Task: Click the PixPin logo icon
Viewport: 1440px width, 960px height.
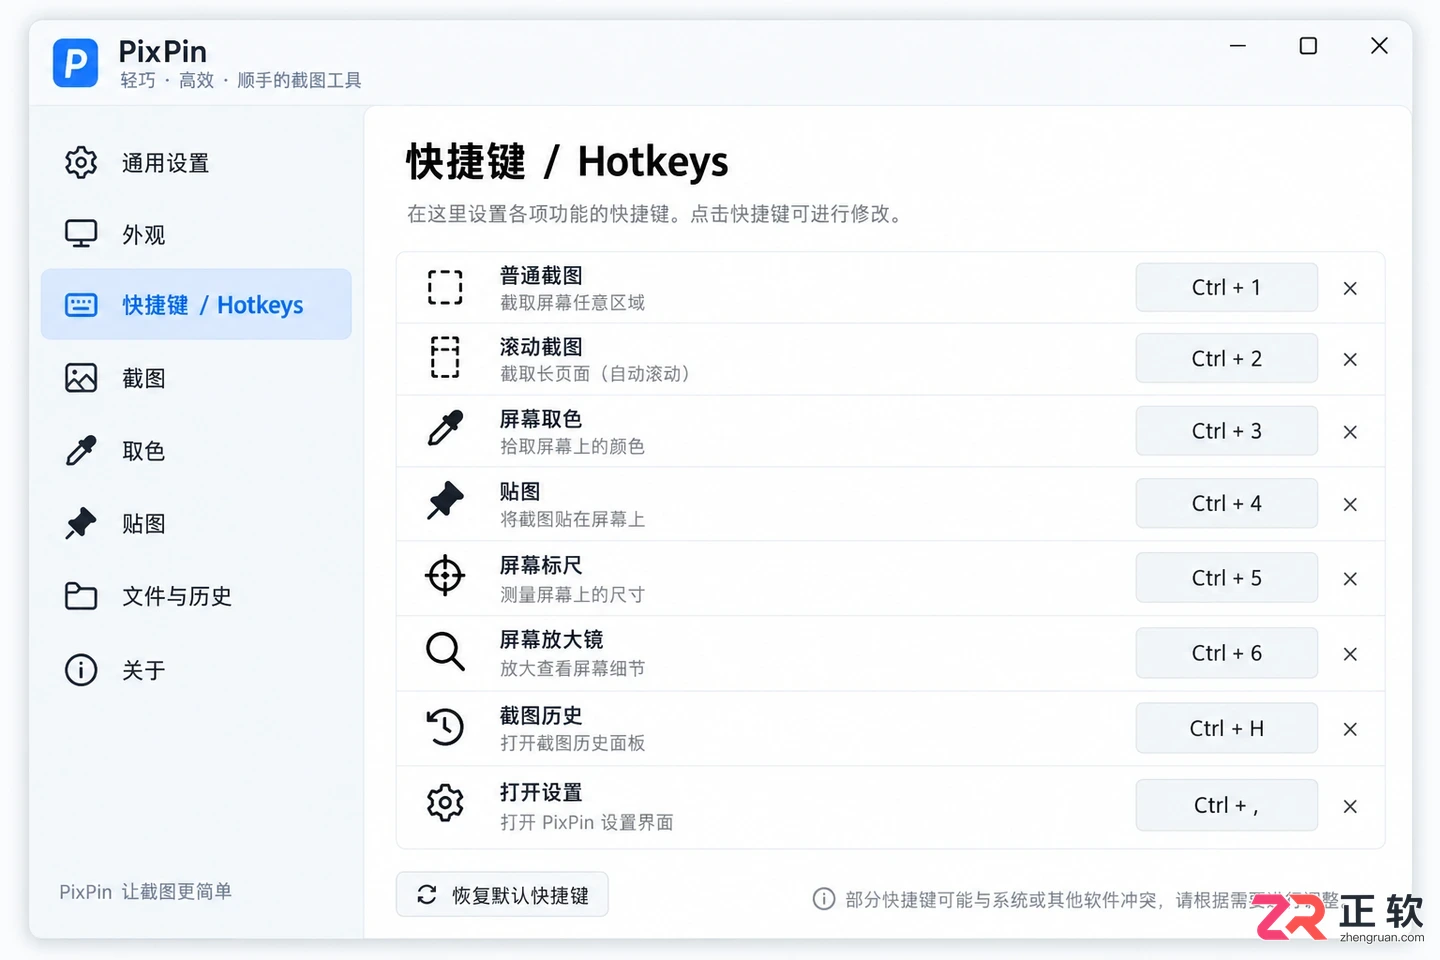Action: click(76, 63)
